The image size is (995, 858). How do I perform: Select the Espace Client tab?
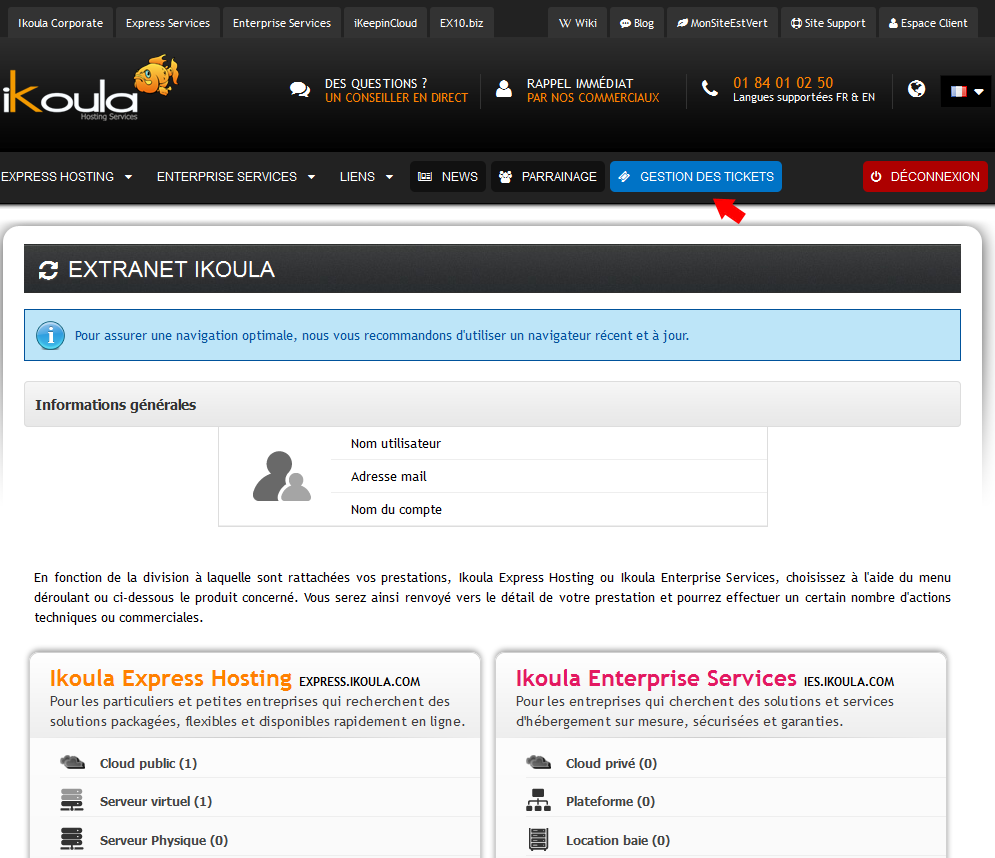928,23
